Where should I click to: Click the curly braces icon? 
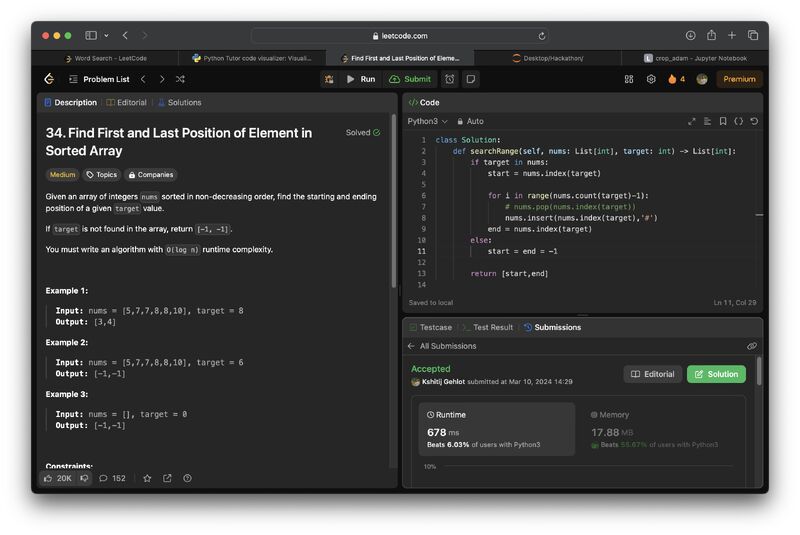(x=738, y=121)
